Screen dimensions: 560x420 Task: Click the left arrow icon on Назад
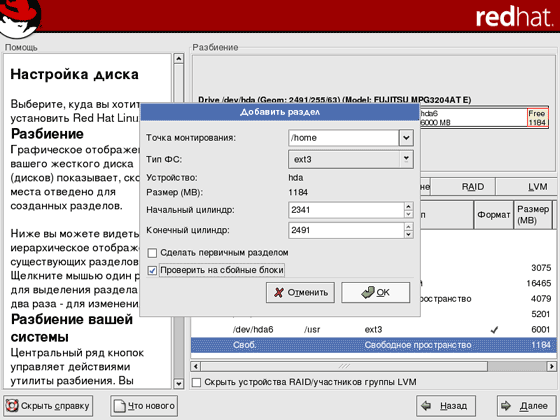coord(426,405)
